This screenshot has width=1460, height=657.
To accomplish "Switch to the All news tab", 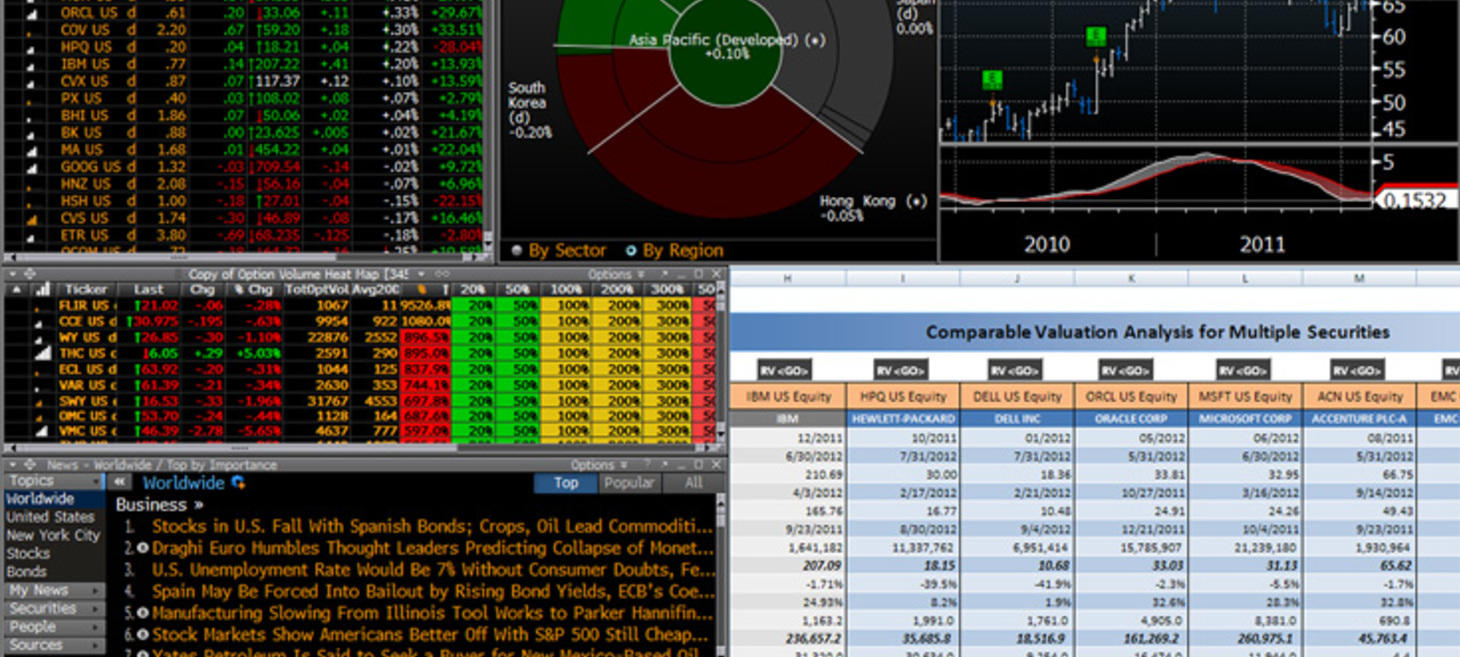I will (693, 483).
